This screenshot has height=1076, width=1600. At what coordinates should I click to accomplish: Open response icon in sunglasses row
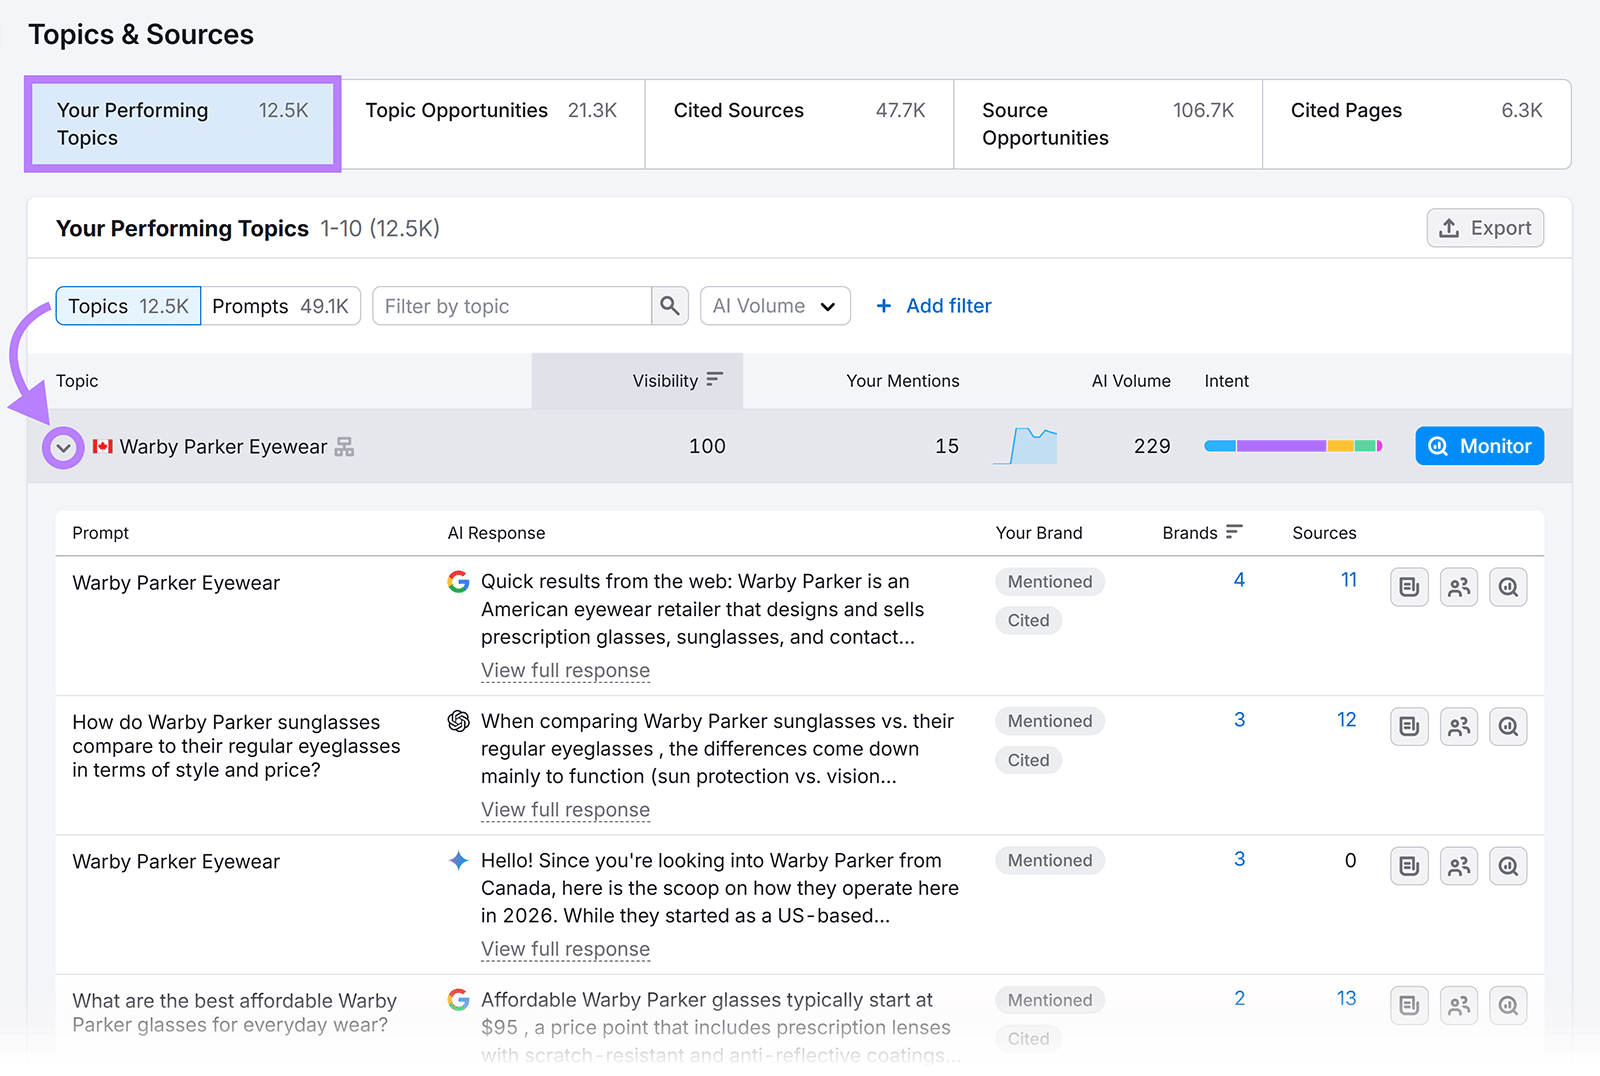pos(1409,726)
